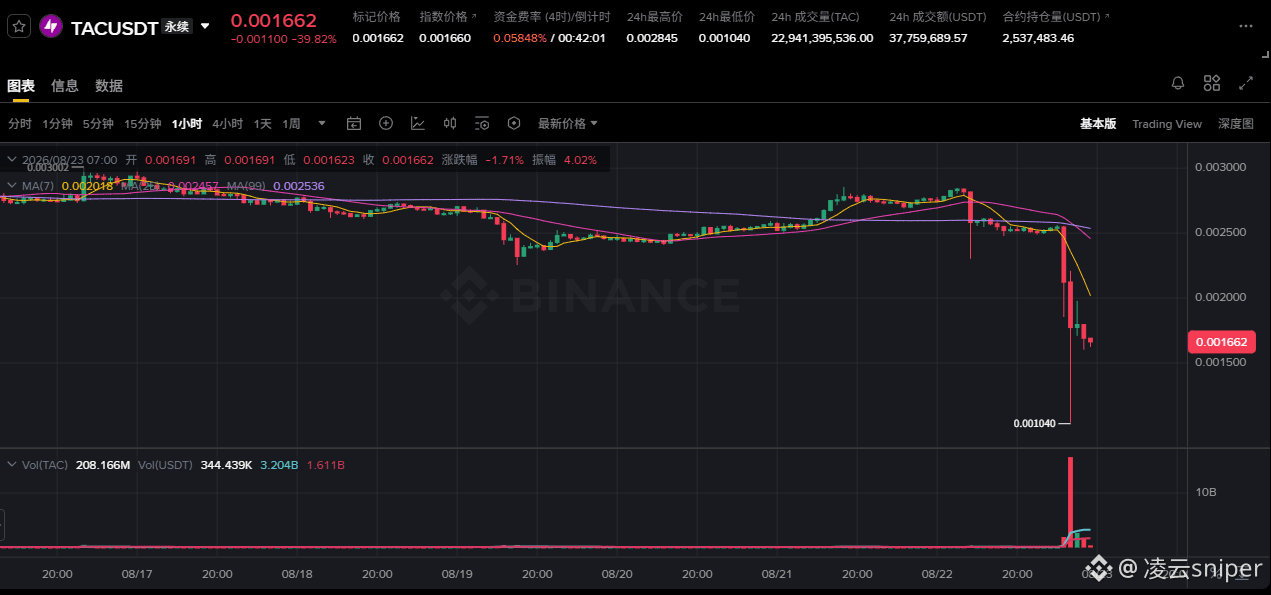Select the 5分钟 interval
The width and height of the screenshot is (1271, 595).
(98, 124)
